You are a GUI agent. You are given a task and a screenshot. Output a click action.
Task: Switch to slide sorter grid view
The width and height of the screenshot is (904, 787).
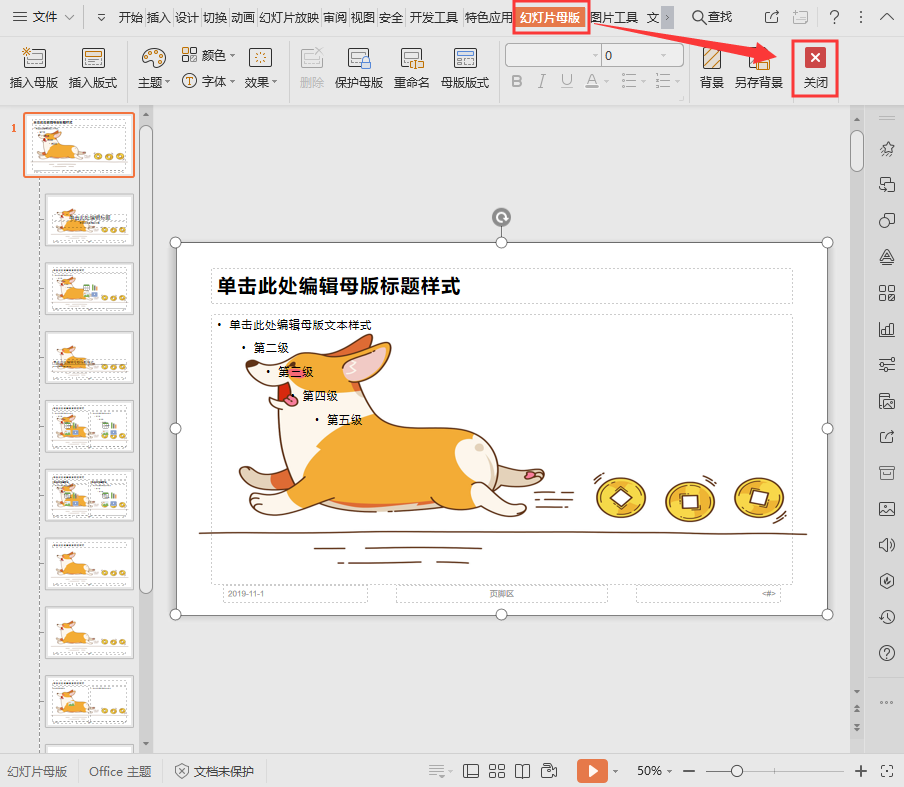click(x=497, y=771)
